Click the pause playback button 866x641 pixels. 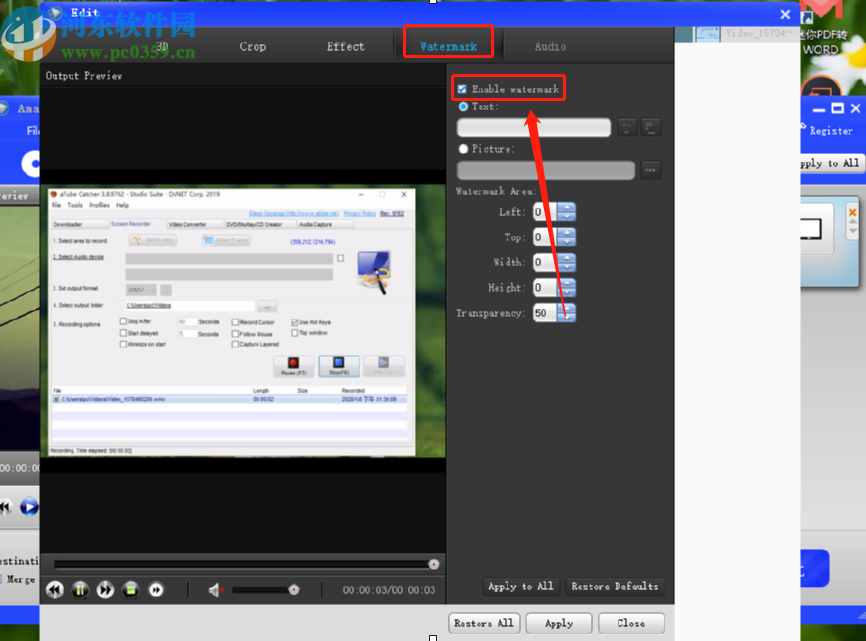pos(80,590)
